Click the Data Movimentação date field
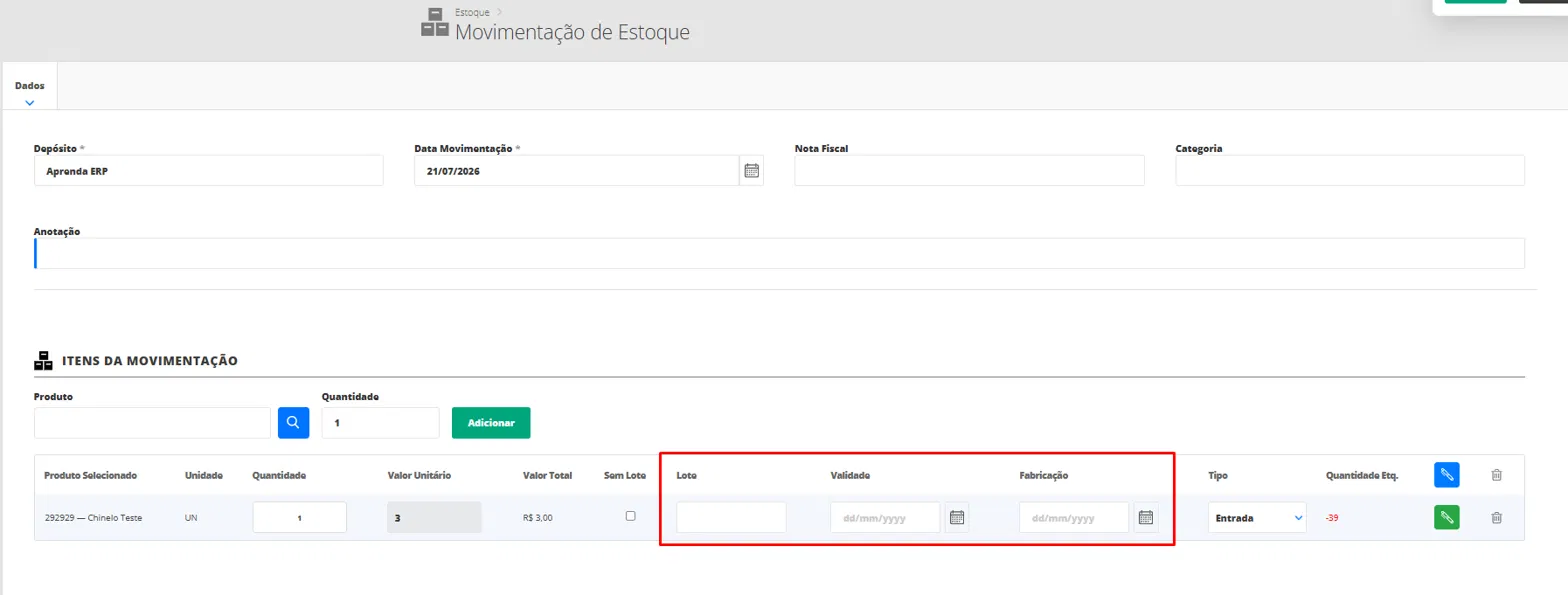1568x595 pixels. [577, 171]
